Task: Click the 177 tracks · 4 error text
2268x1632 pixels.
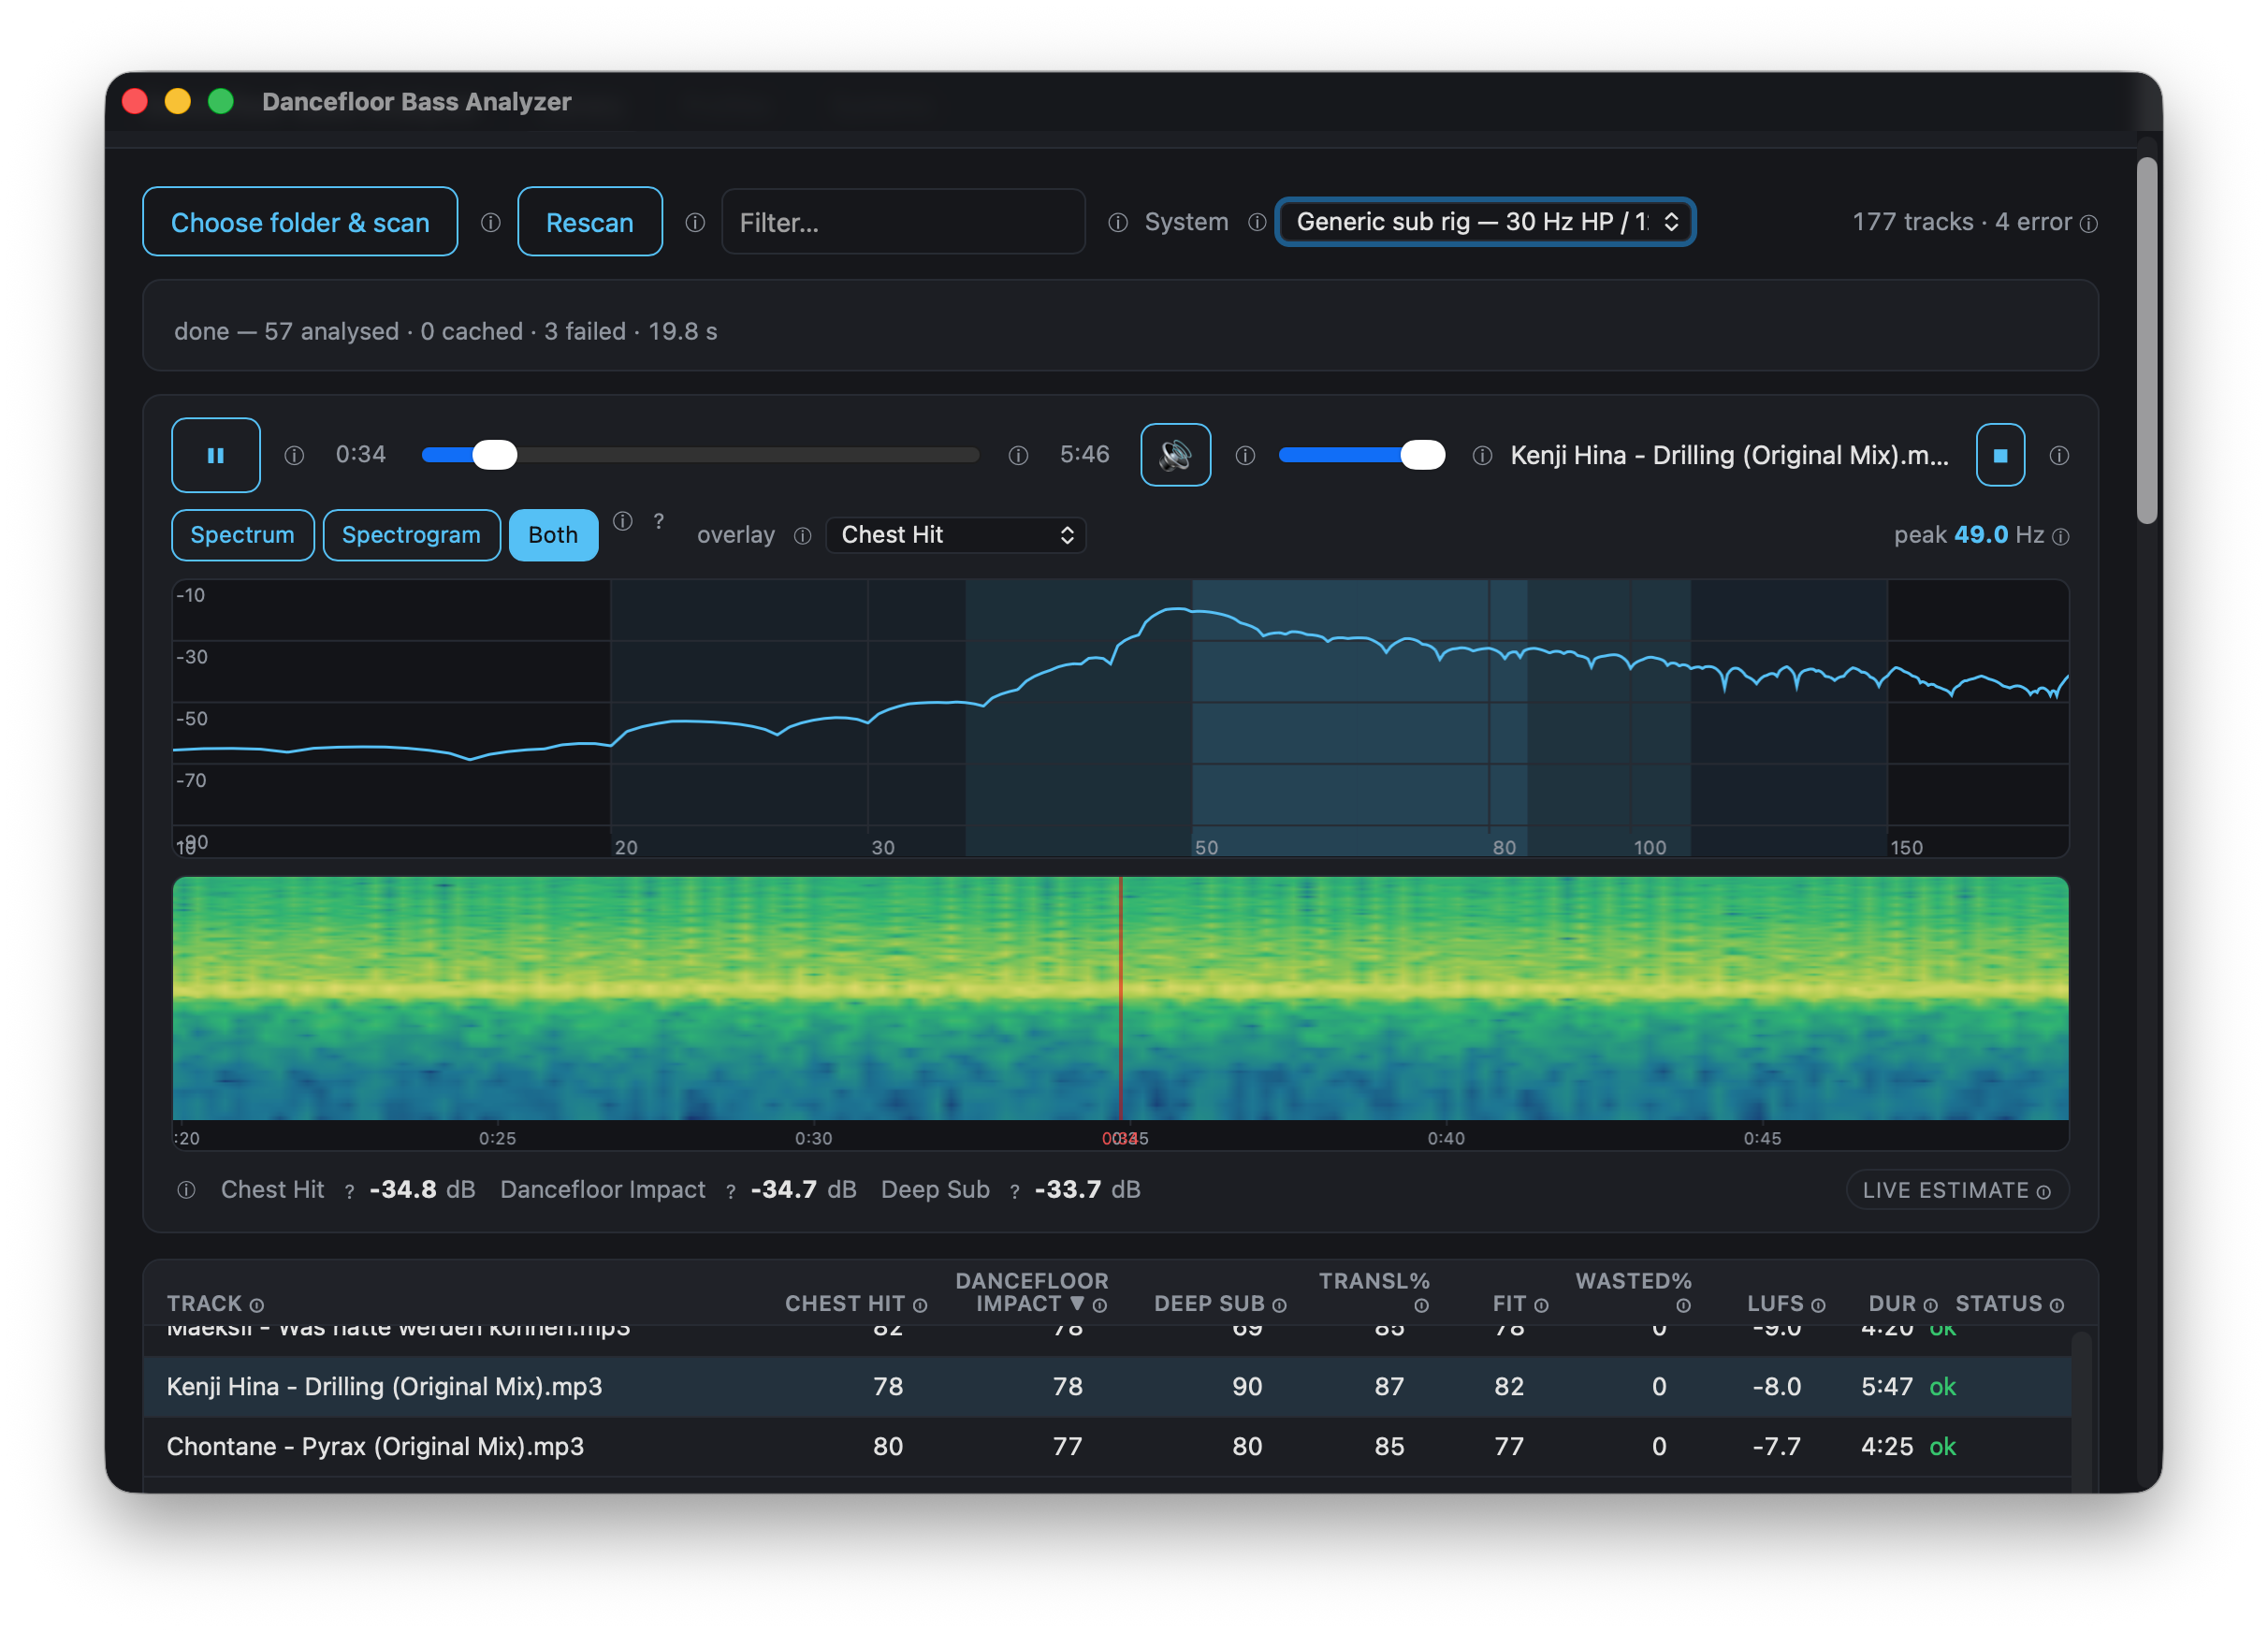Action: click(1962, 222)
